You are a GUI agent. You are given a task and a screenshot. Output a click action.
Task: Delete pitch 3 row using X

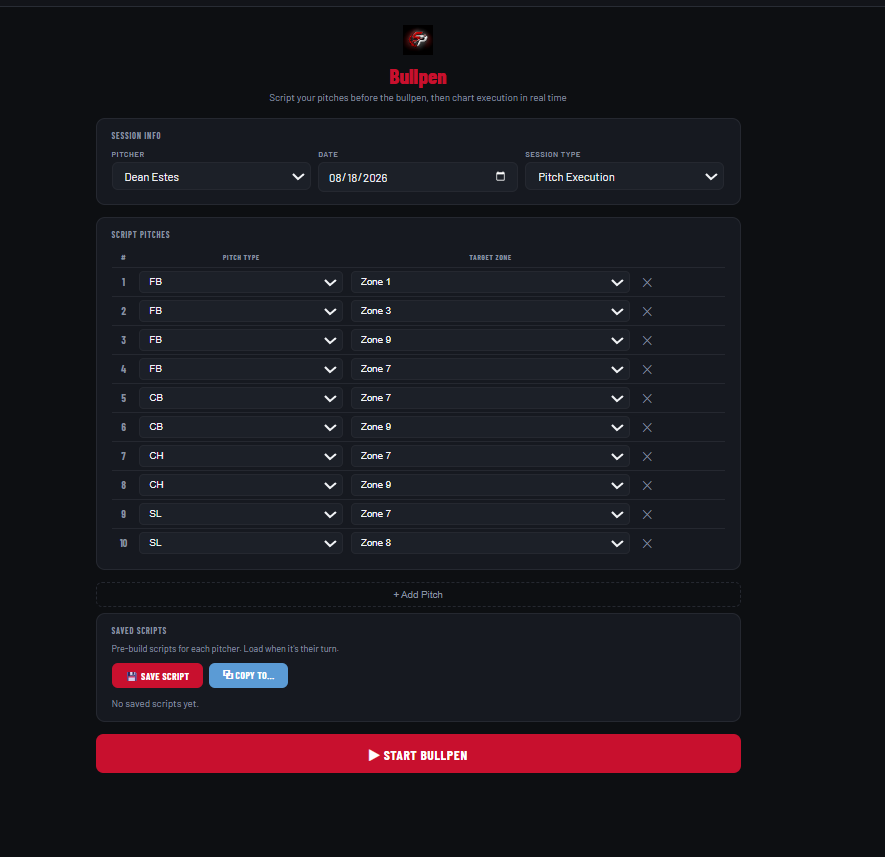647,340
